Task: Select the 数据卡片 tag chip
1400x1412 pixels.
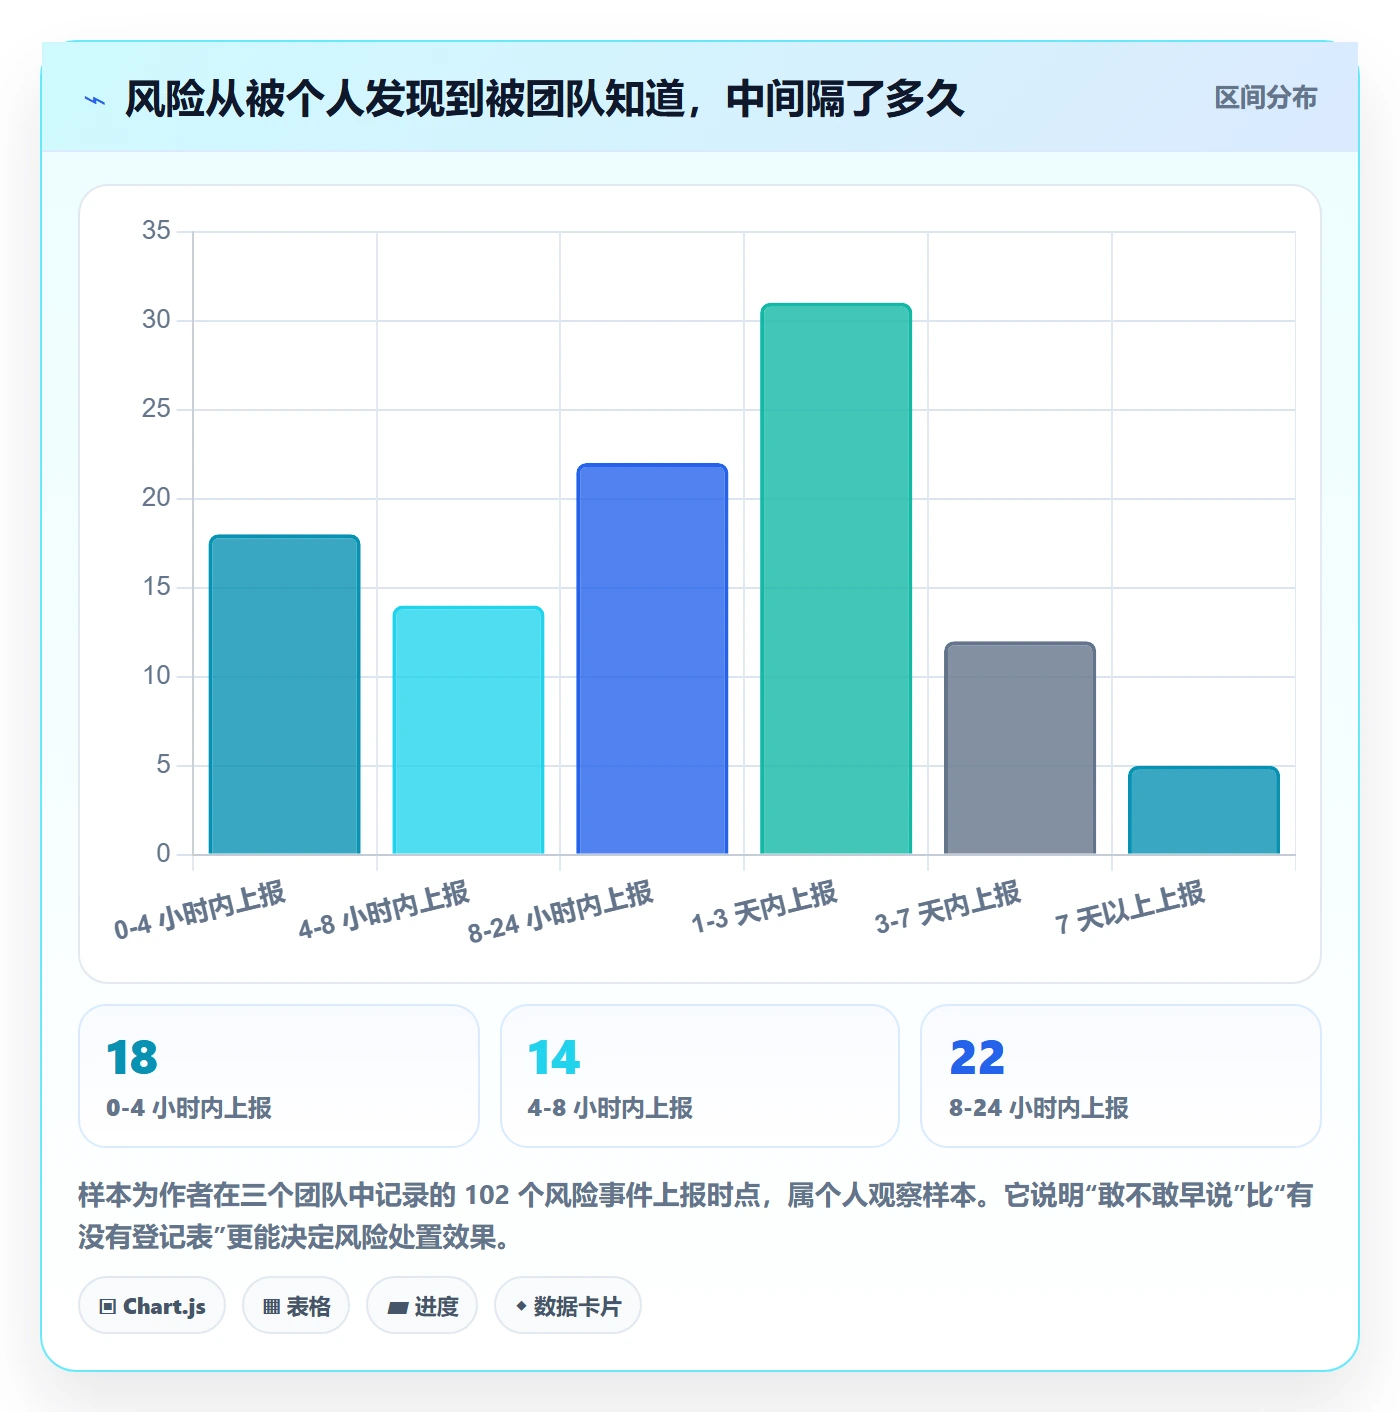Action: [x=568, y=1306]
